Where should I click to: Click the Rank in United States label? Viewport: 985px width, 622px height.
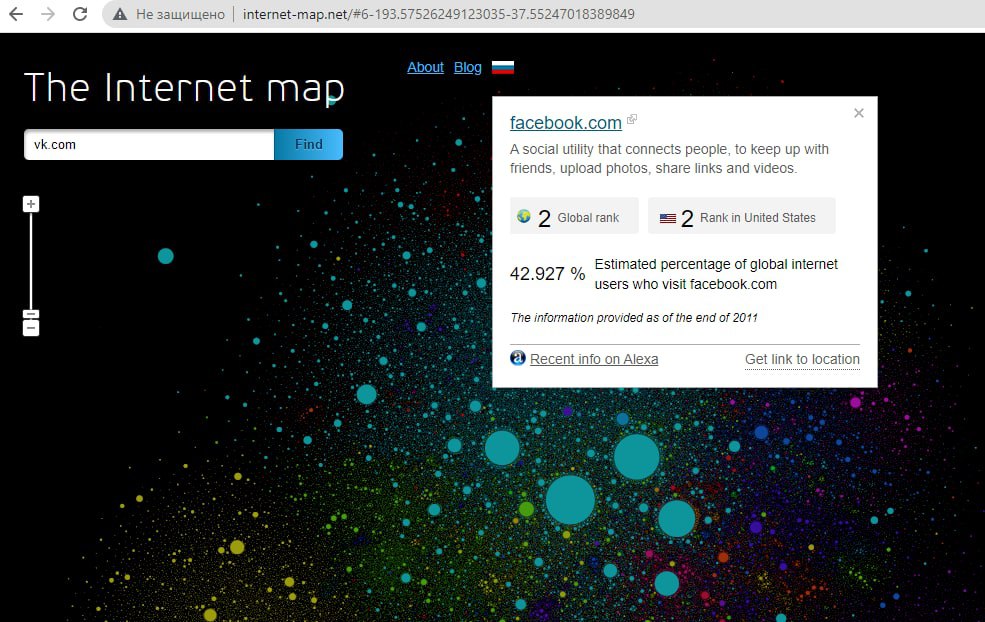coord(758,218)
